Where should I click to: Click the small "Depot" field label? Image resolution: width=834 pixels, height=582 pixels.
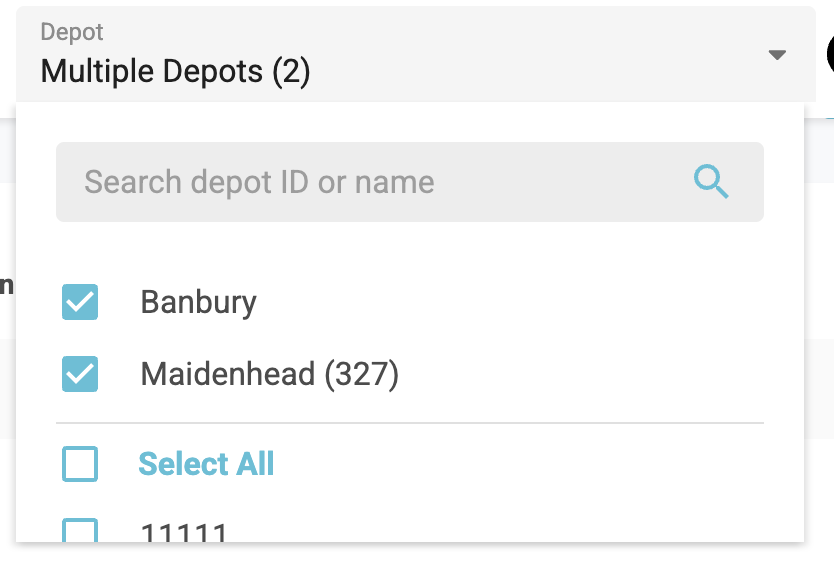pyautogui.click(x=72, y=32)
